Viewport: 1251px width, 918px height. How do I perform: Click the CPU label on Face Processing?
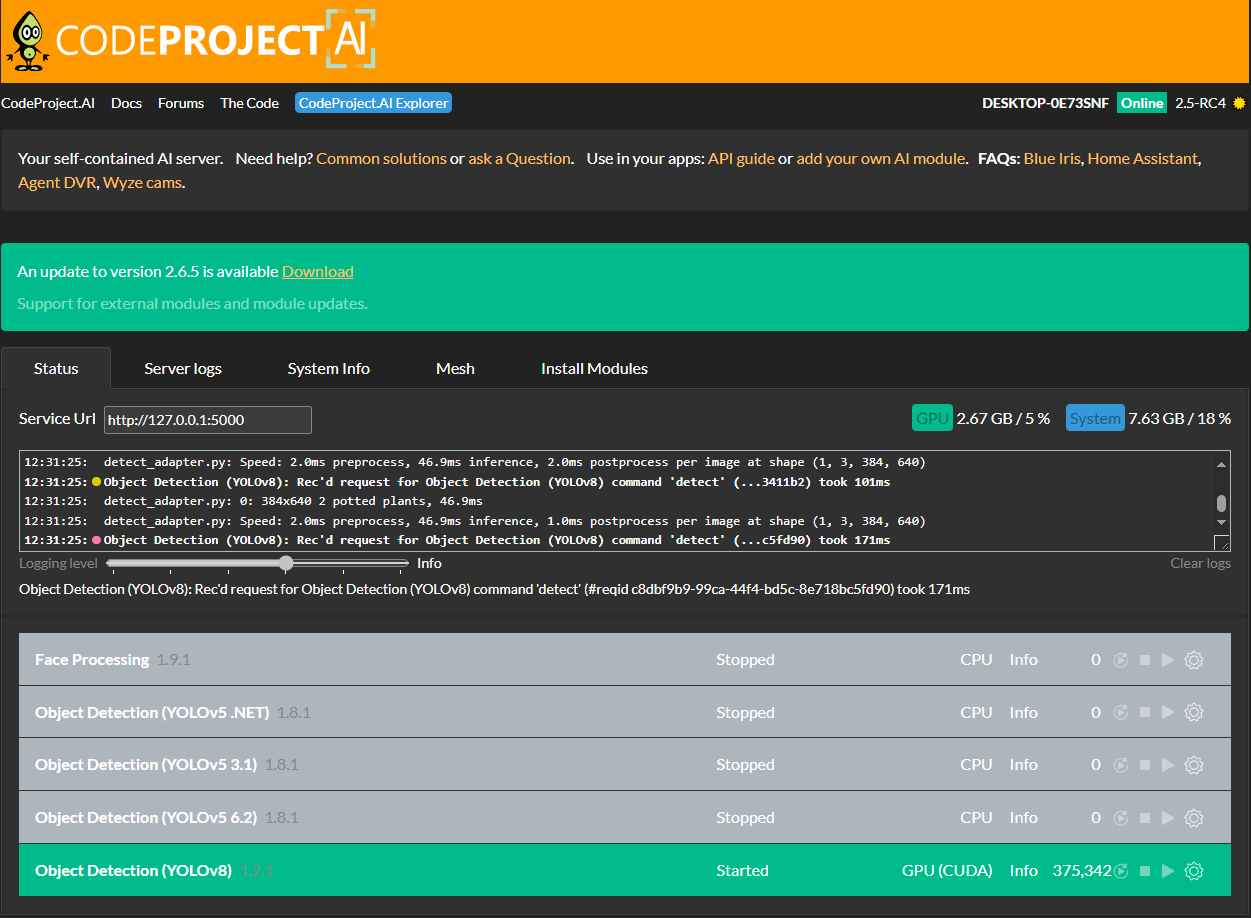coord(976,660)
